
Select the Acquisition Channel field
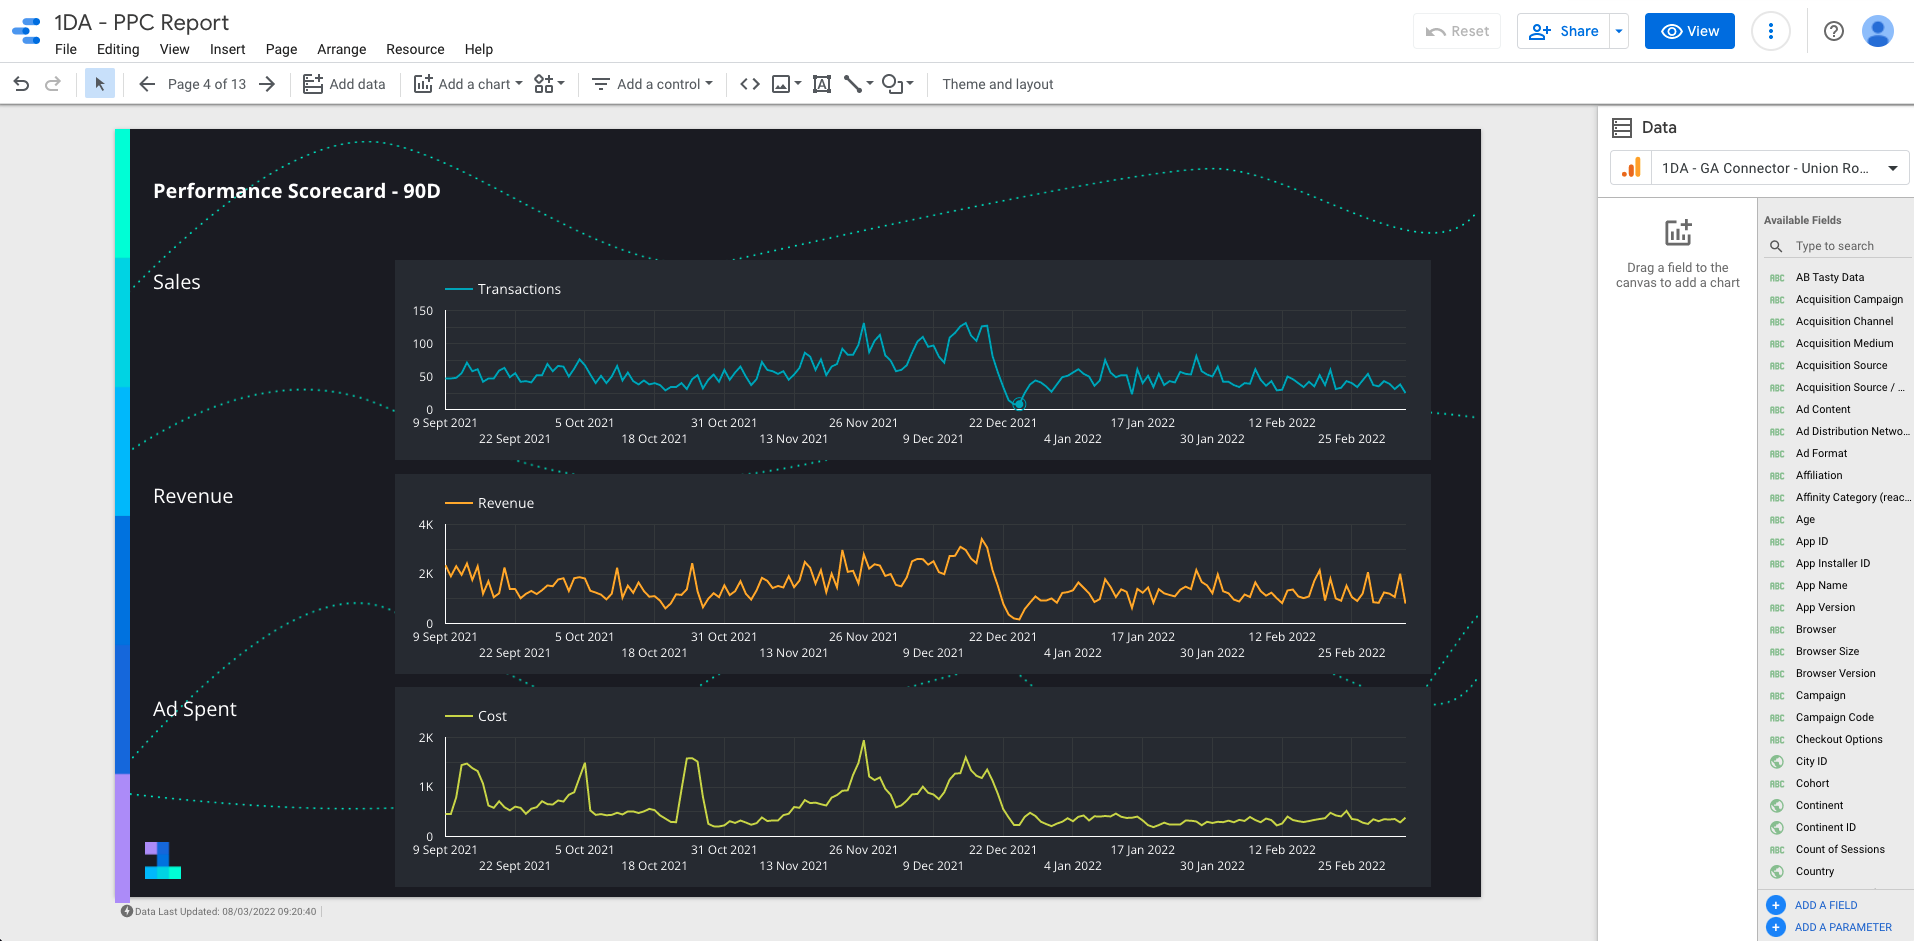[1844, 321]
